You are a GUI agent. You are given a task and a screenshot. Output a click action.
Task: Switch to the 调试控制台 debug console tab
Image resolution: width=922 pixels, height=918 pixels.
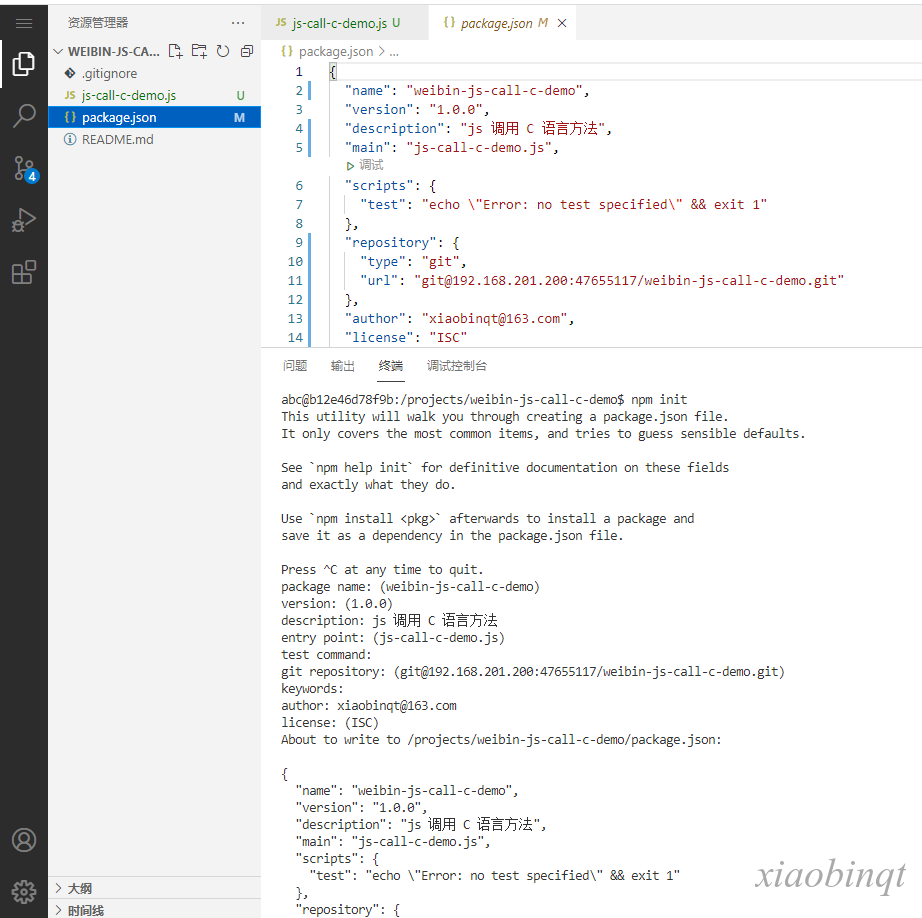click(456, 366)
